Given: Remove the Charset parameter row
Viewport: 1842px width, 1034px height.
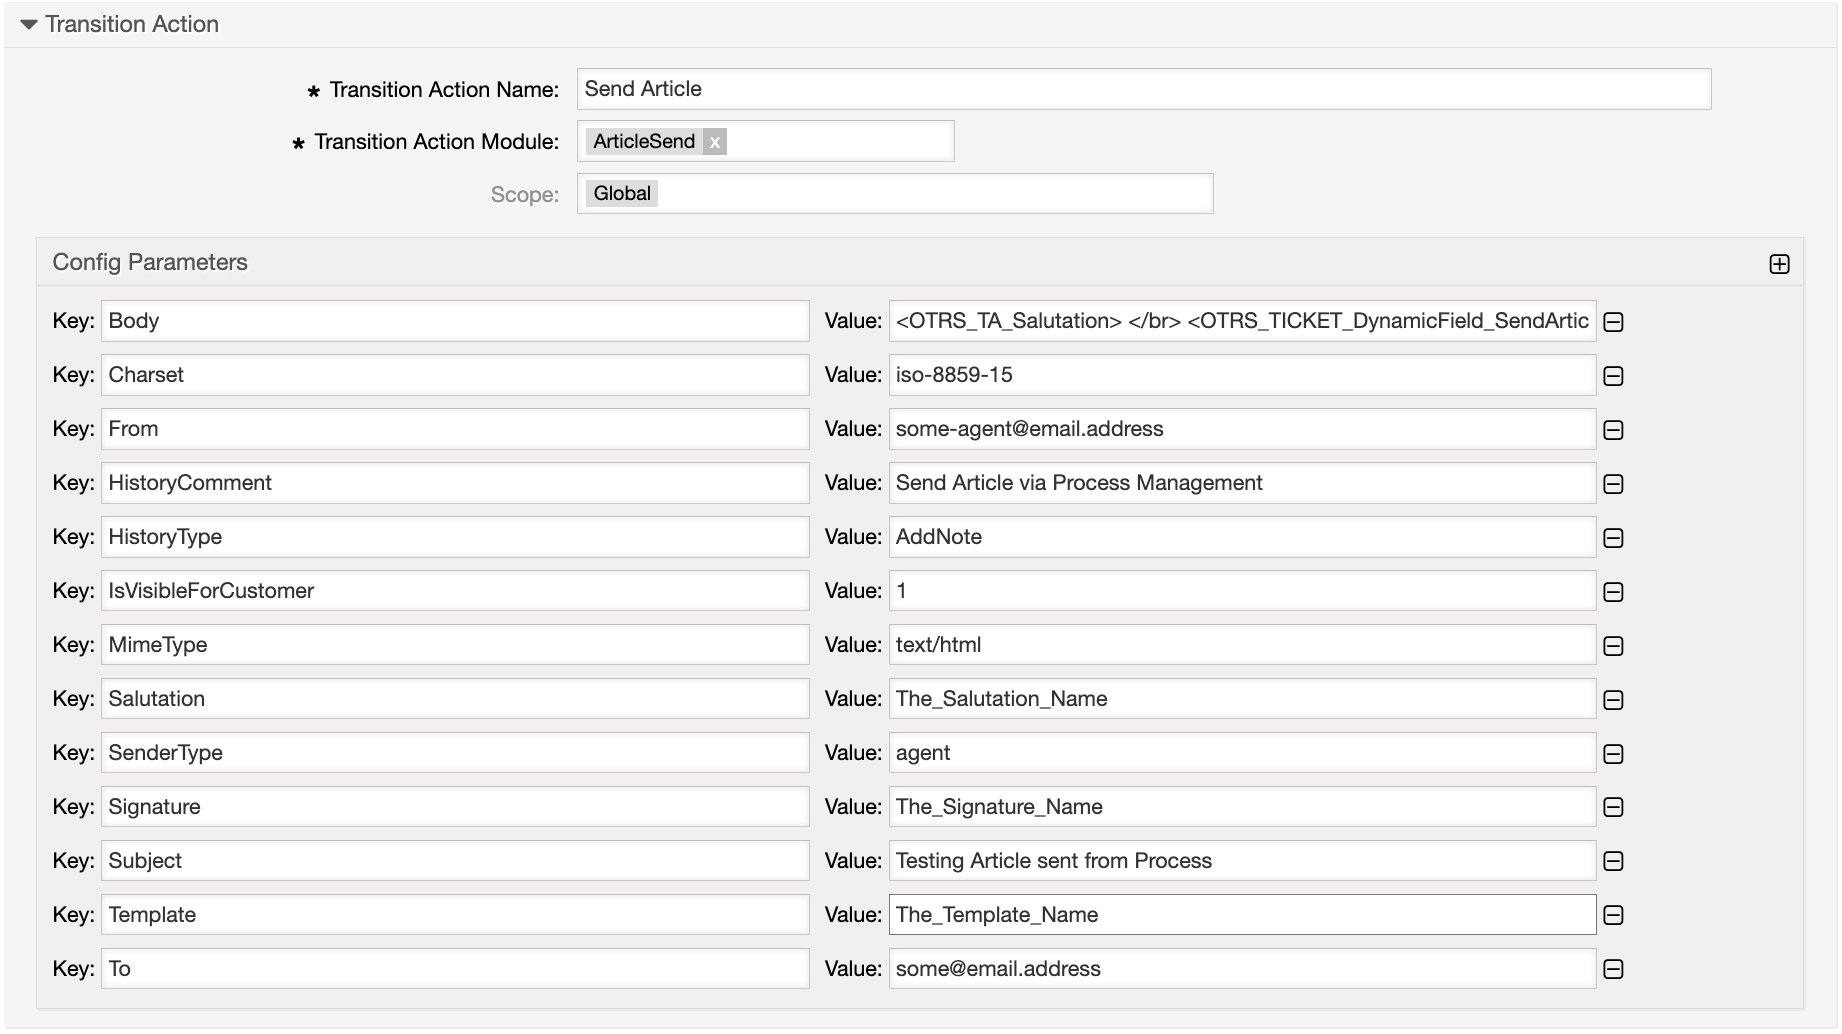Looking at the screenshot, I should pos(1612,375).
